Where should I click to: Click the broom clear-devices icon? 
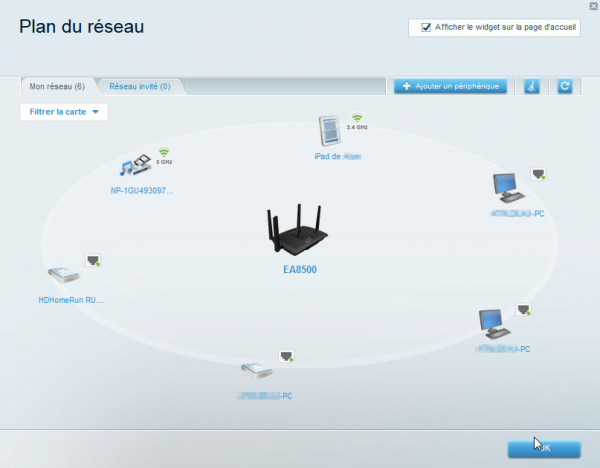[532, 87]
